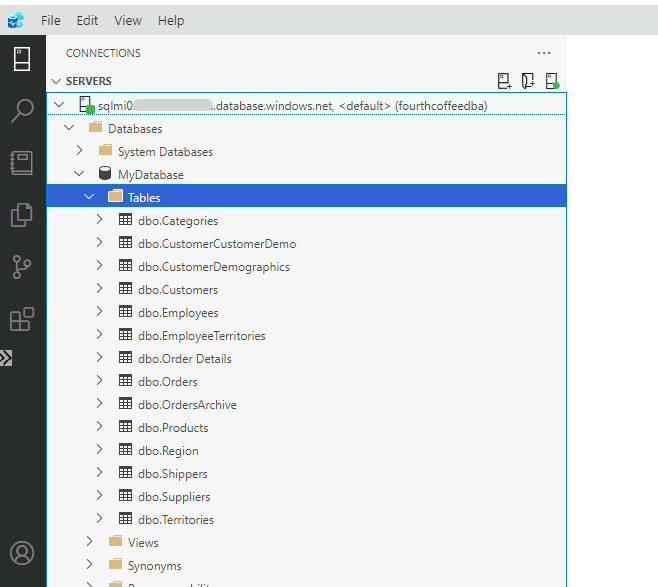Screen dimensions: 658x587
Task: Click the SERVERS section header label
Action: (x=89, y=81)
